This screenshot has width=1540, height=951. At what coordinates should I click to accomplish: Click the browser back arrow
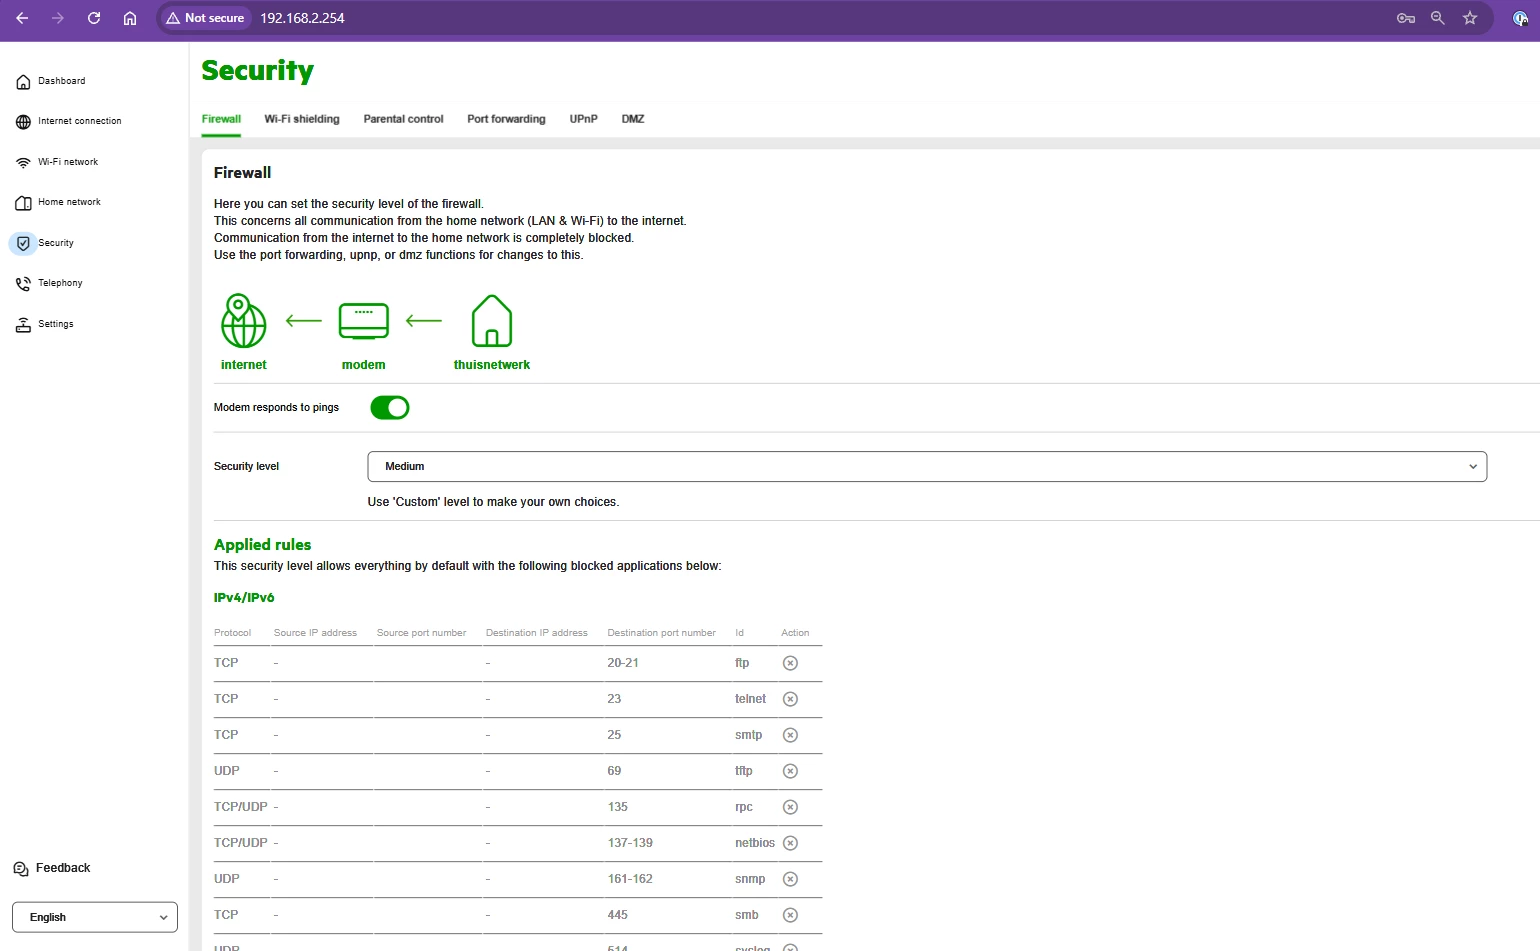point(22,18)
